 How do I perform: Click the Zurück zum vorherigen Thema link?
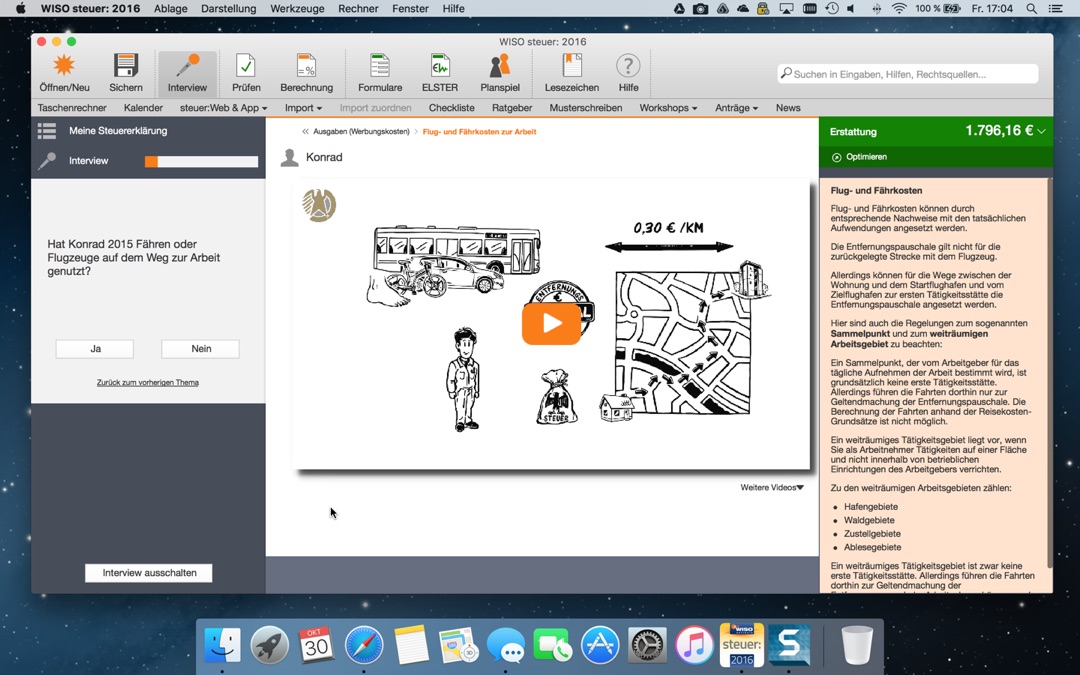coord(147,382)
